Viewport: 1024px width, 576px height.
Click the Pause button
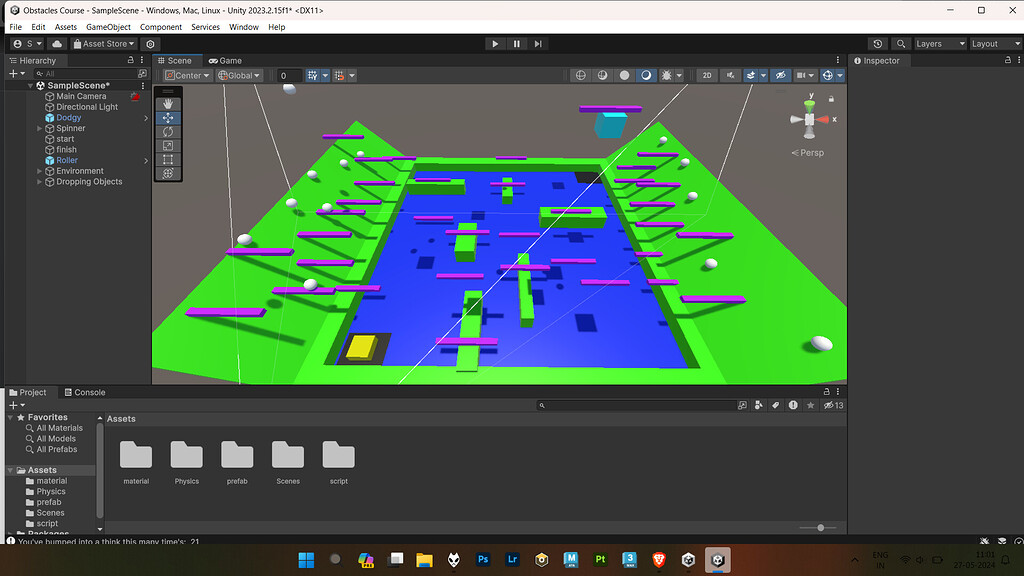coord(517,44)
